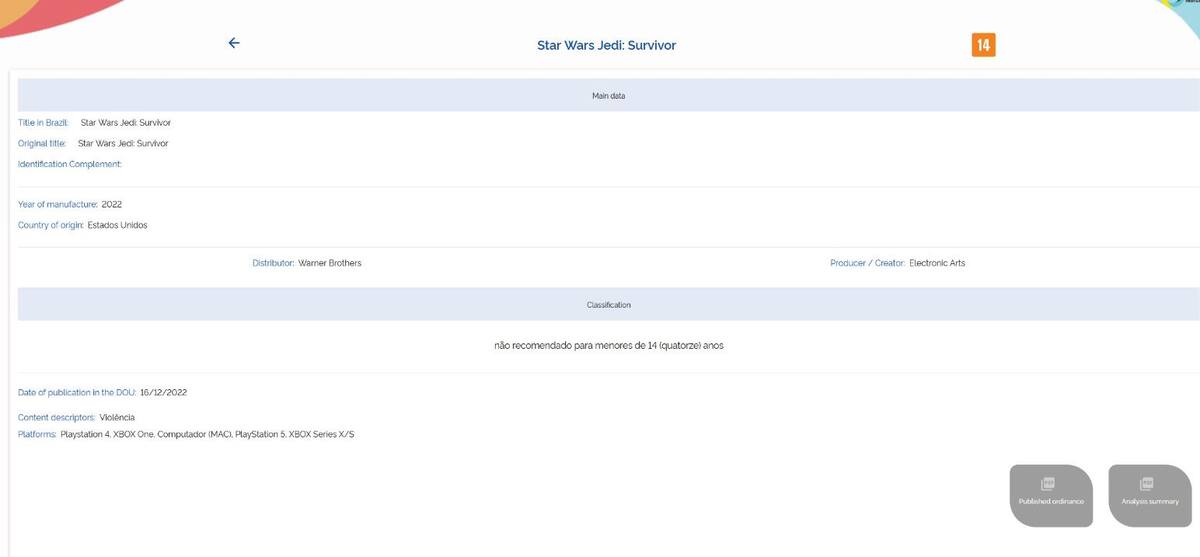This screenshot has height=557, width=1200.
Task: Click the Title in Brazil label
Action: pos(44,122)
